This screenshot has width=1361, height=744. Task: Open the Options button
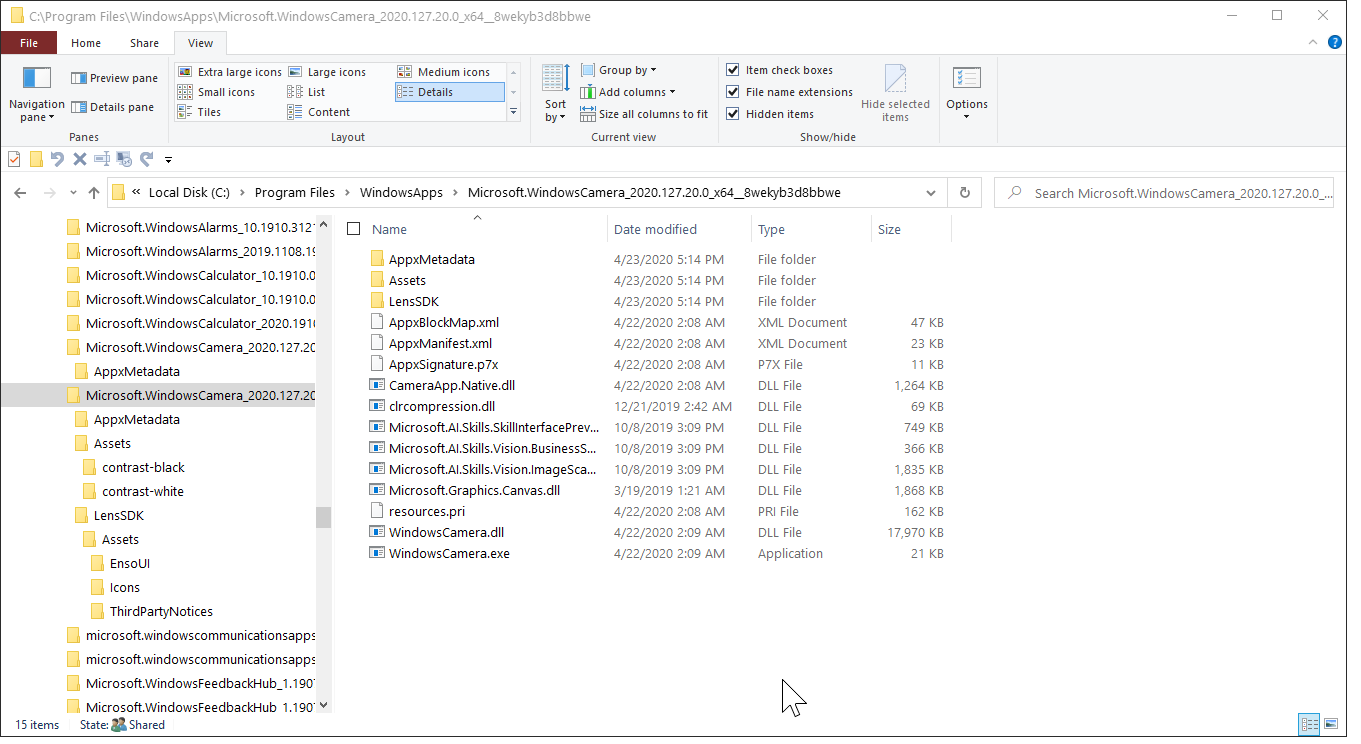point(967,94)
